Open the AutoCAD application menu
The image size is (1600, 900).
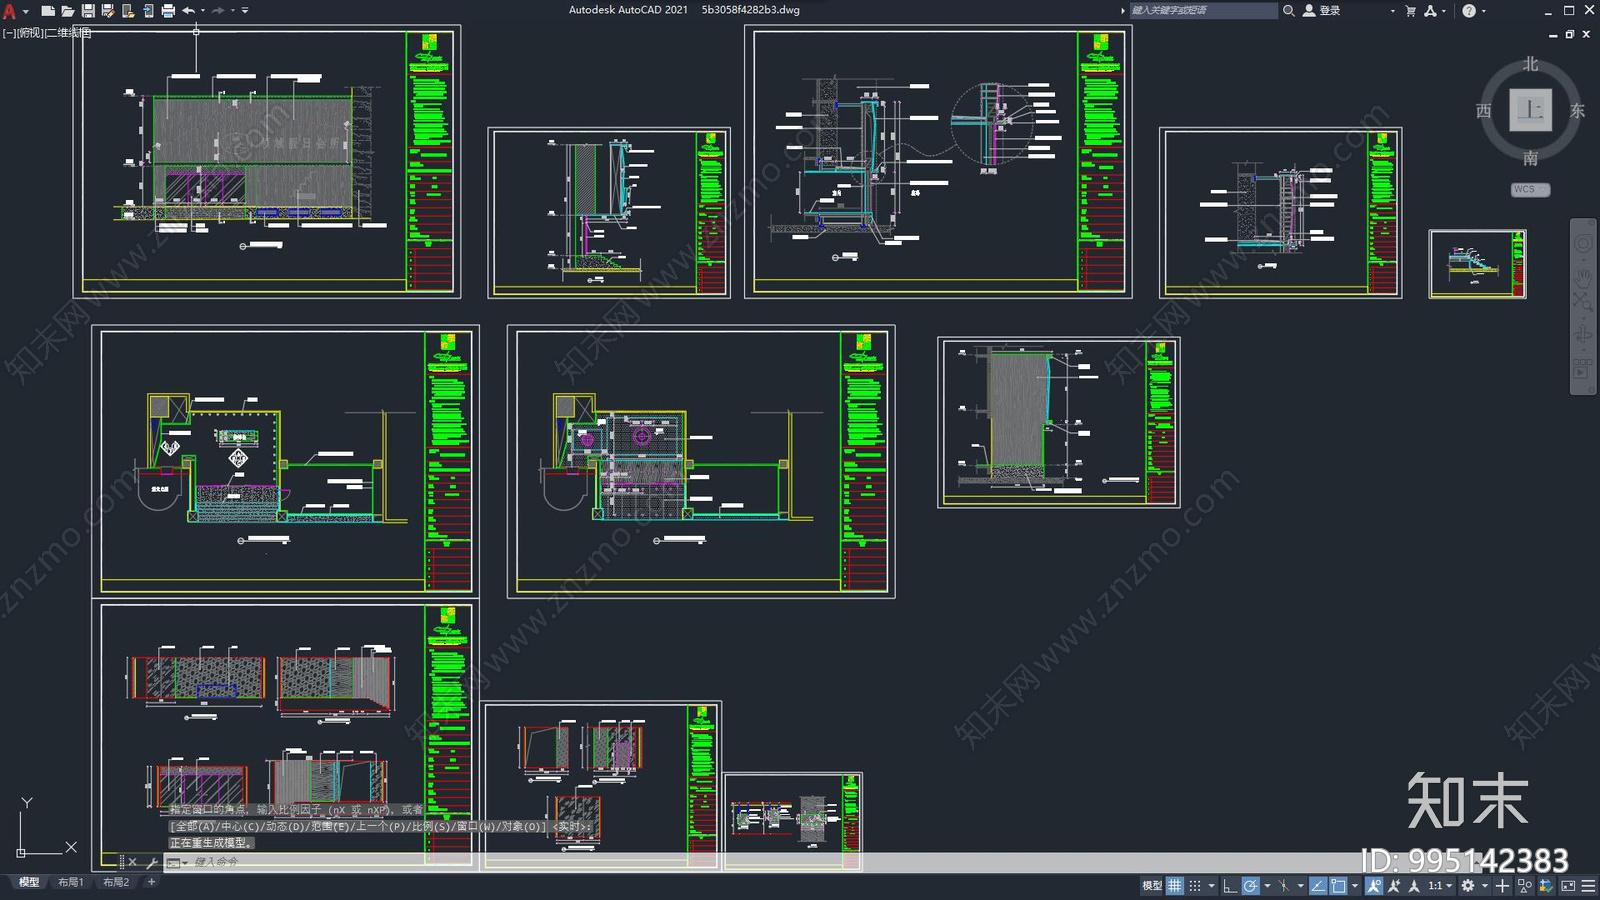pos(10,11)
